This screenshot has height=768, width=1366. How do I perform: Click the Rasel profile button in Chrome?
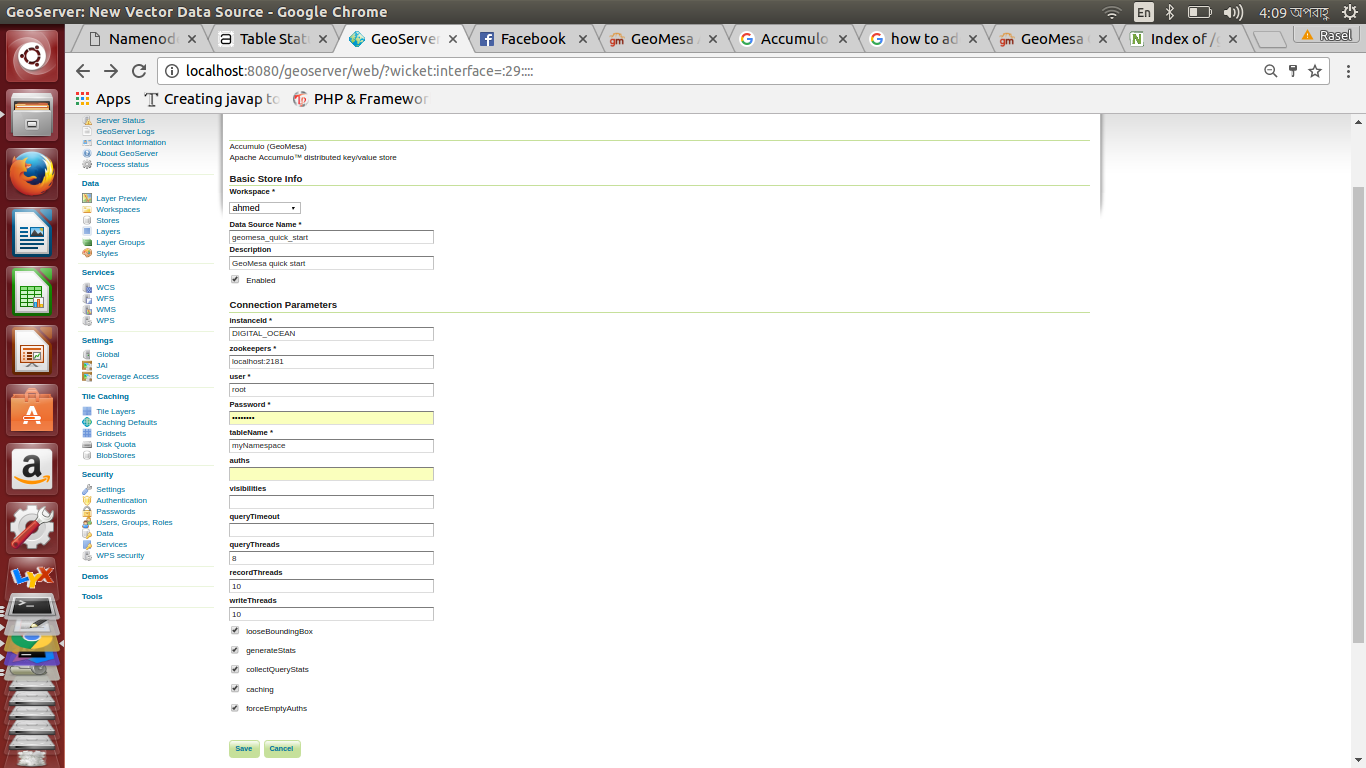click(1326, 35)
